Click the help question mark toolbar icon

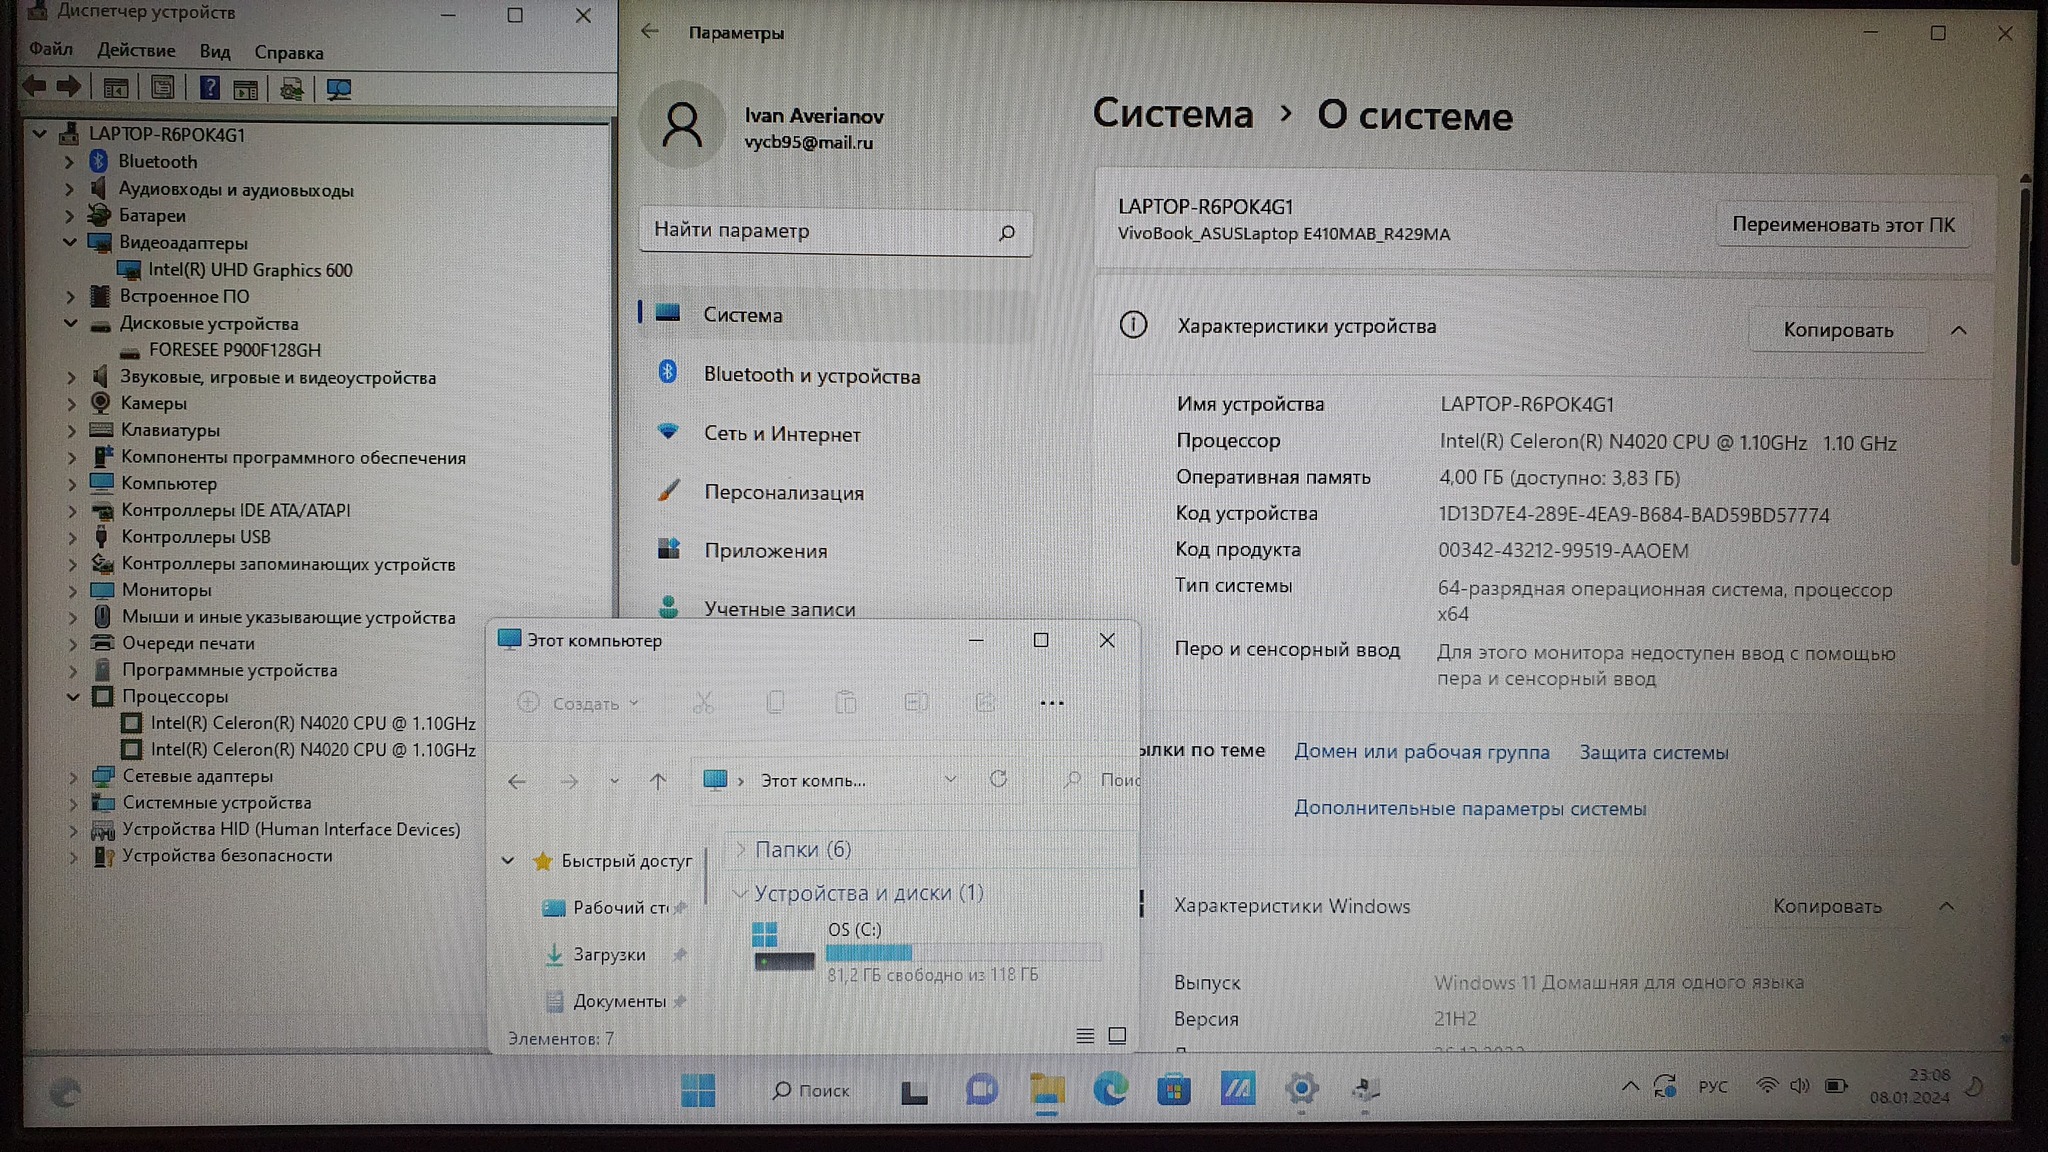point(209,88)
